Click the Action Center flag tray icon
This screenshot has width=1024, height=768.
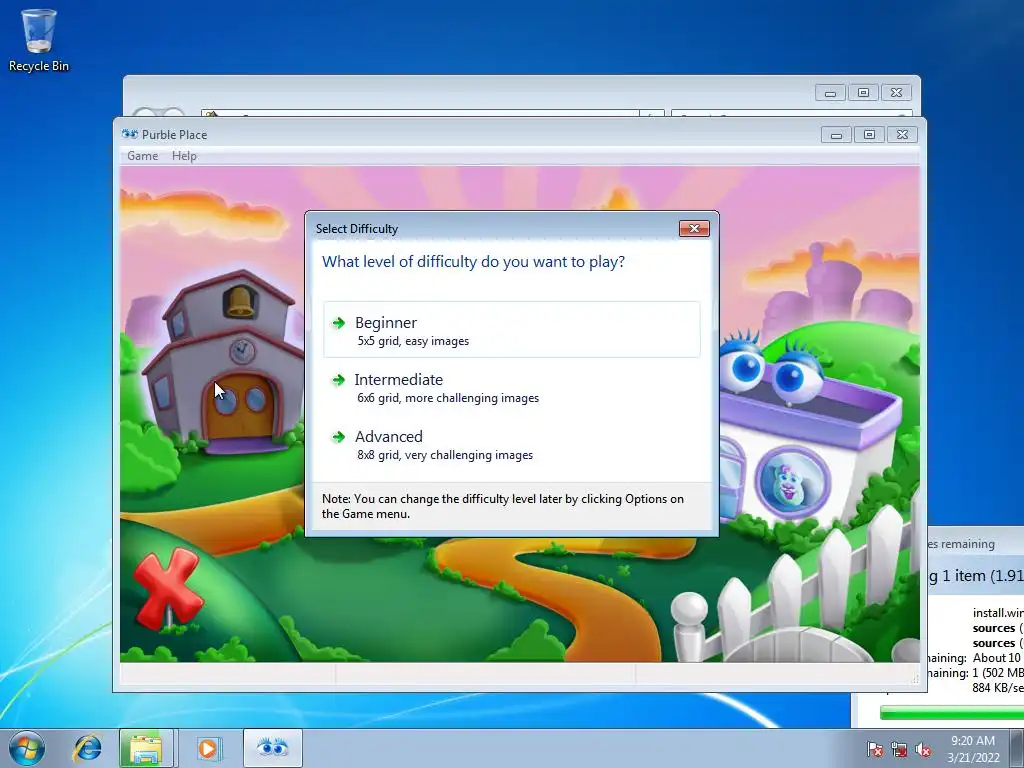[874, 749]
